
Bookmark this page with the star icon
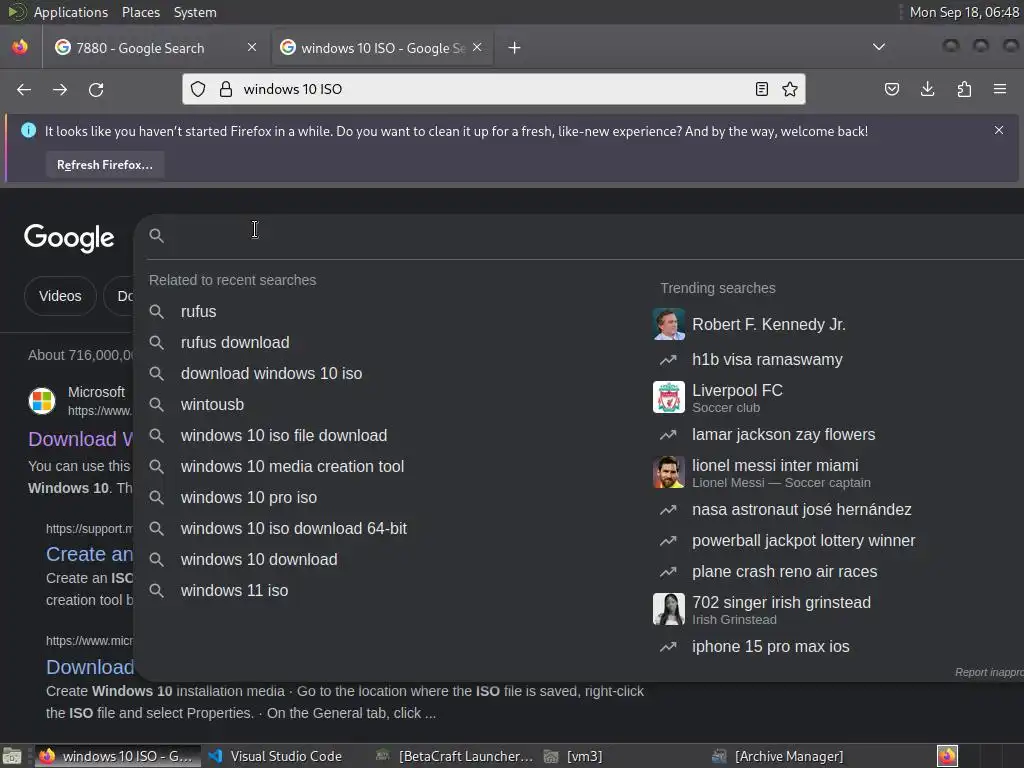pyautogui.click(x=790, y=89)
